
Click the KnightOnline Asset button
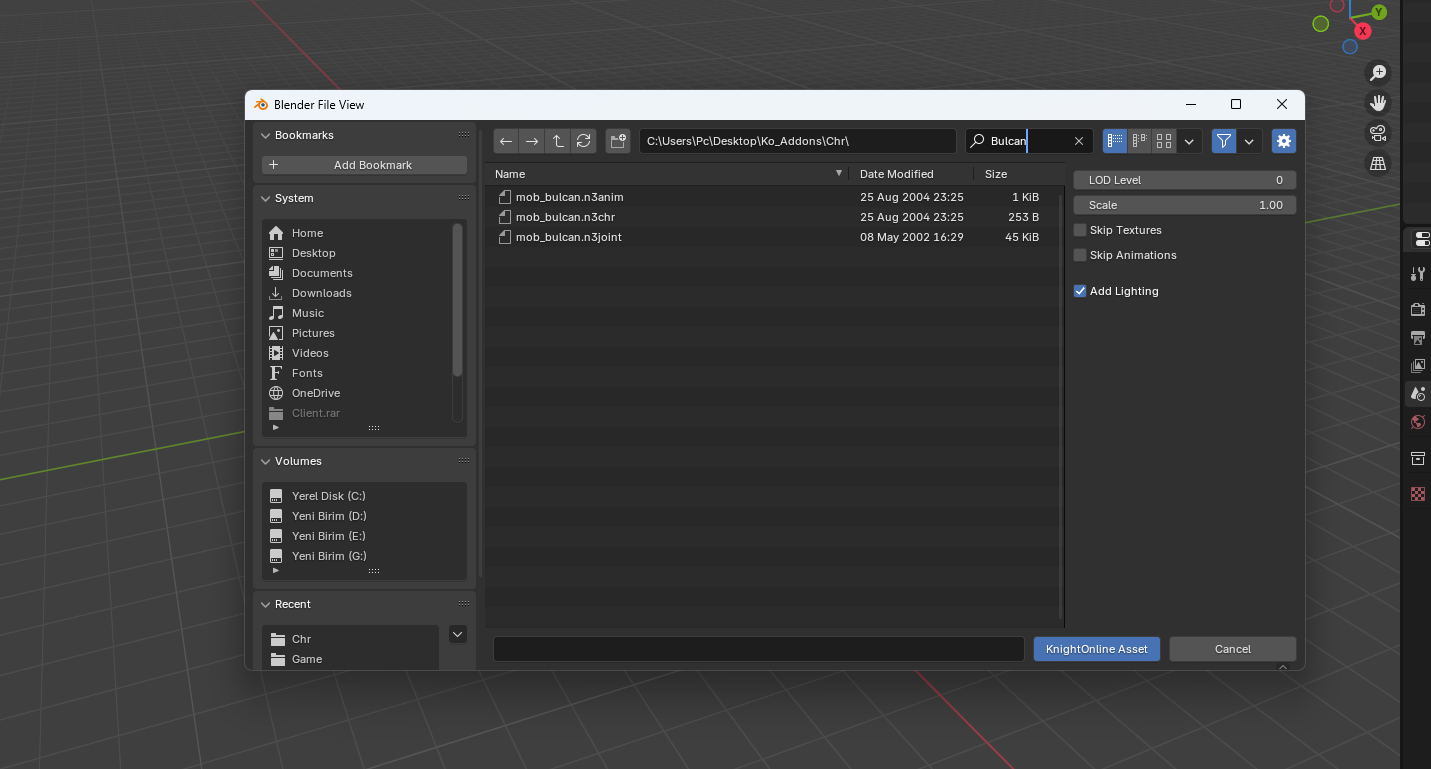click(1097, 649)
